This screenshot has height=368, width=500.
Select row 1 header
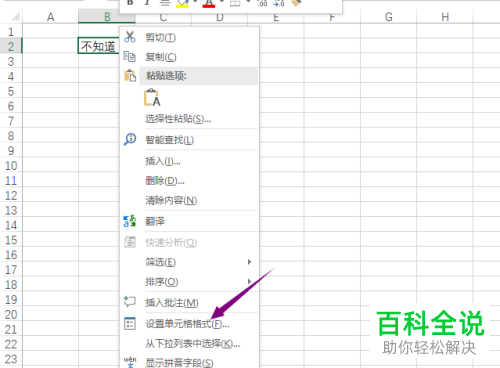coord(11,31)
